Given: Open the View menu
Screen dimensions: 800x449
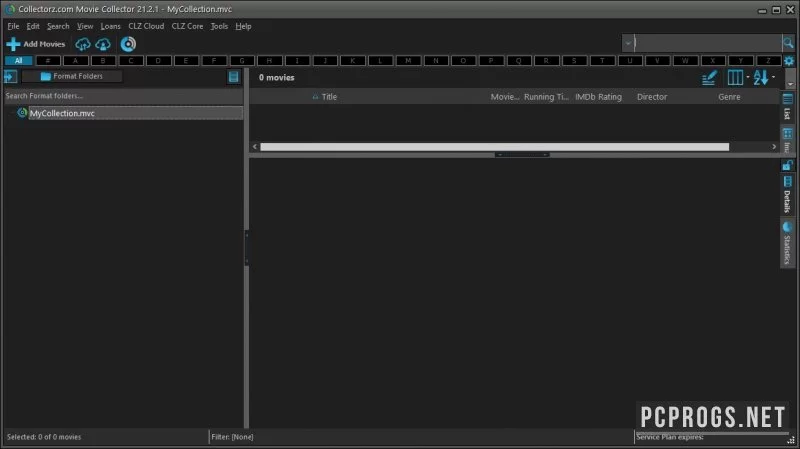Looking at the screenshot, I should tap(85, 26).
